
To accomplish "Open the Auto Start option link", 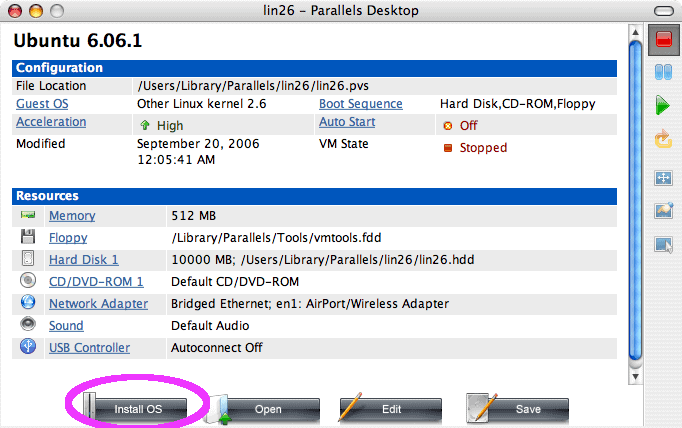I will 347,122.
